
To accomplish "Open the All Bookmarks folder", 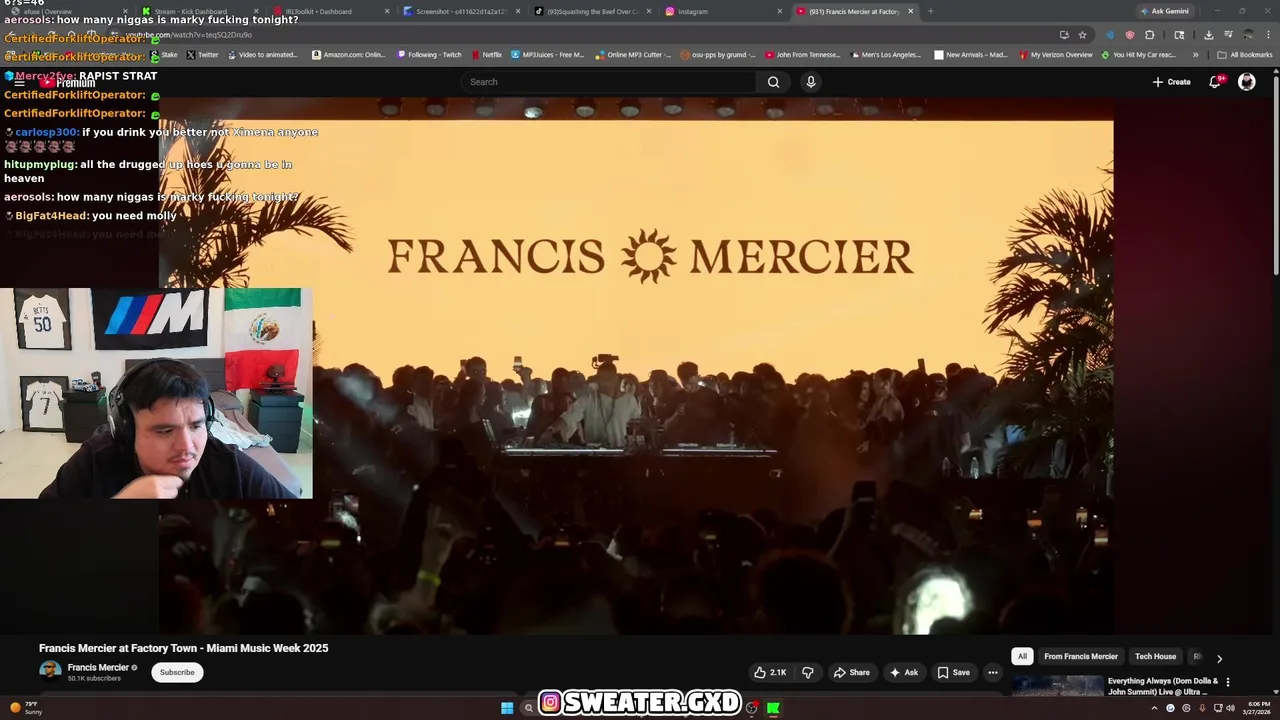I will click(1245, 55).
